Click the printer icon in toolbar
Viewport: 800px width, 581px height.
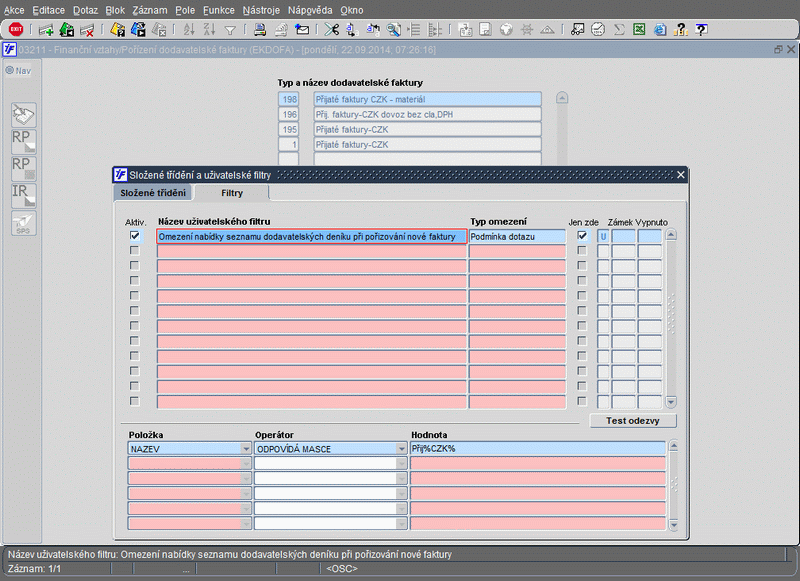pos(260,30)
